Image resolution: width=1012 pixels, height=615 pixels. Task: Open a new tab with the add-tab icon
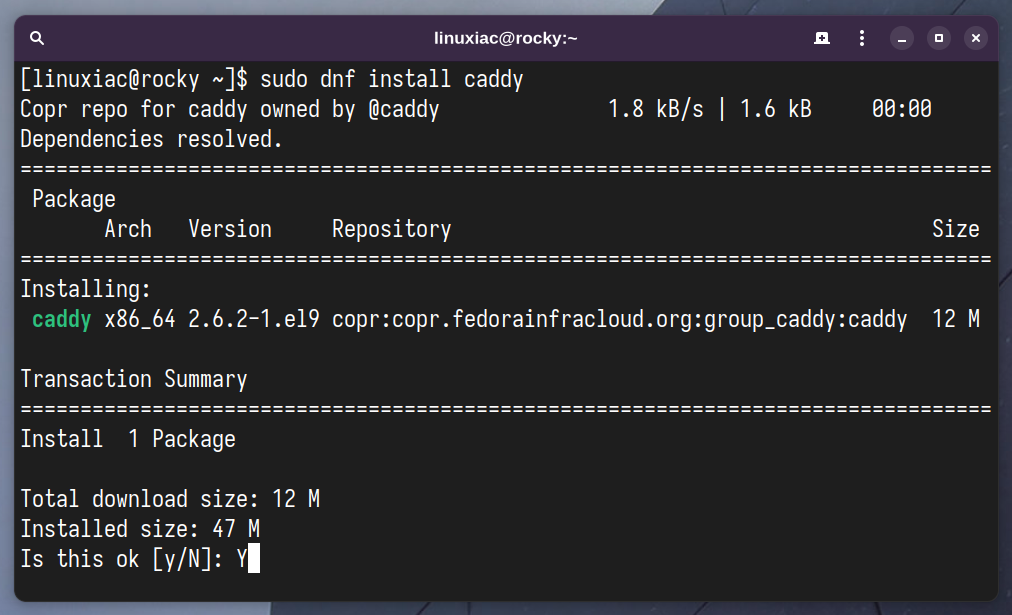pos(822,38)
